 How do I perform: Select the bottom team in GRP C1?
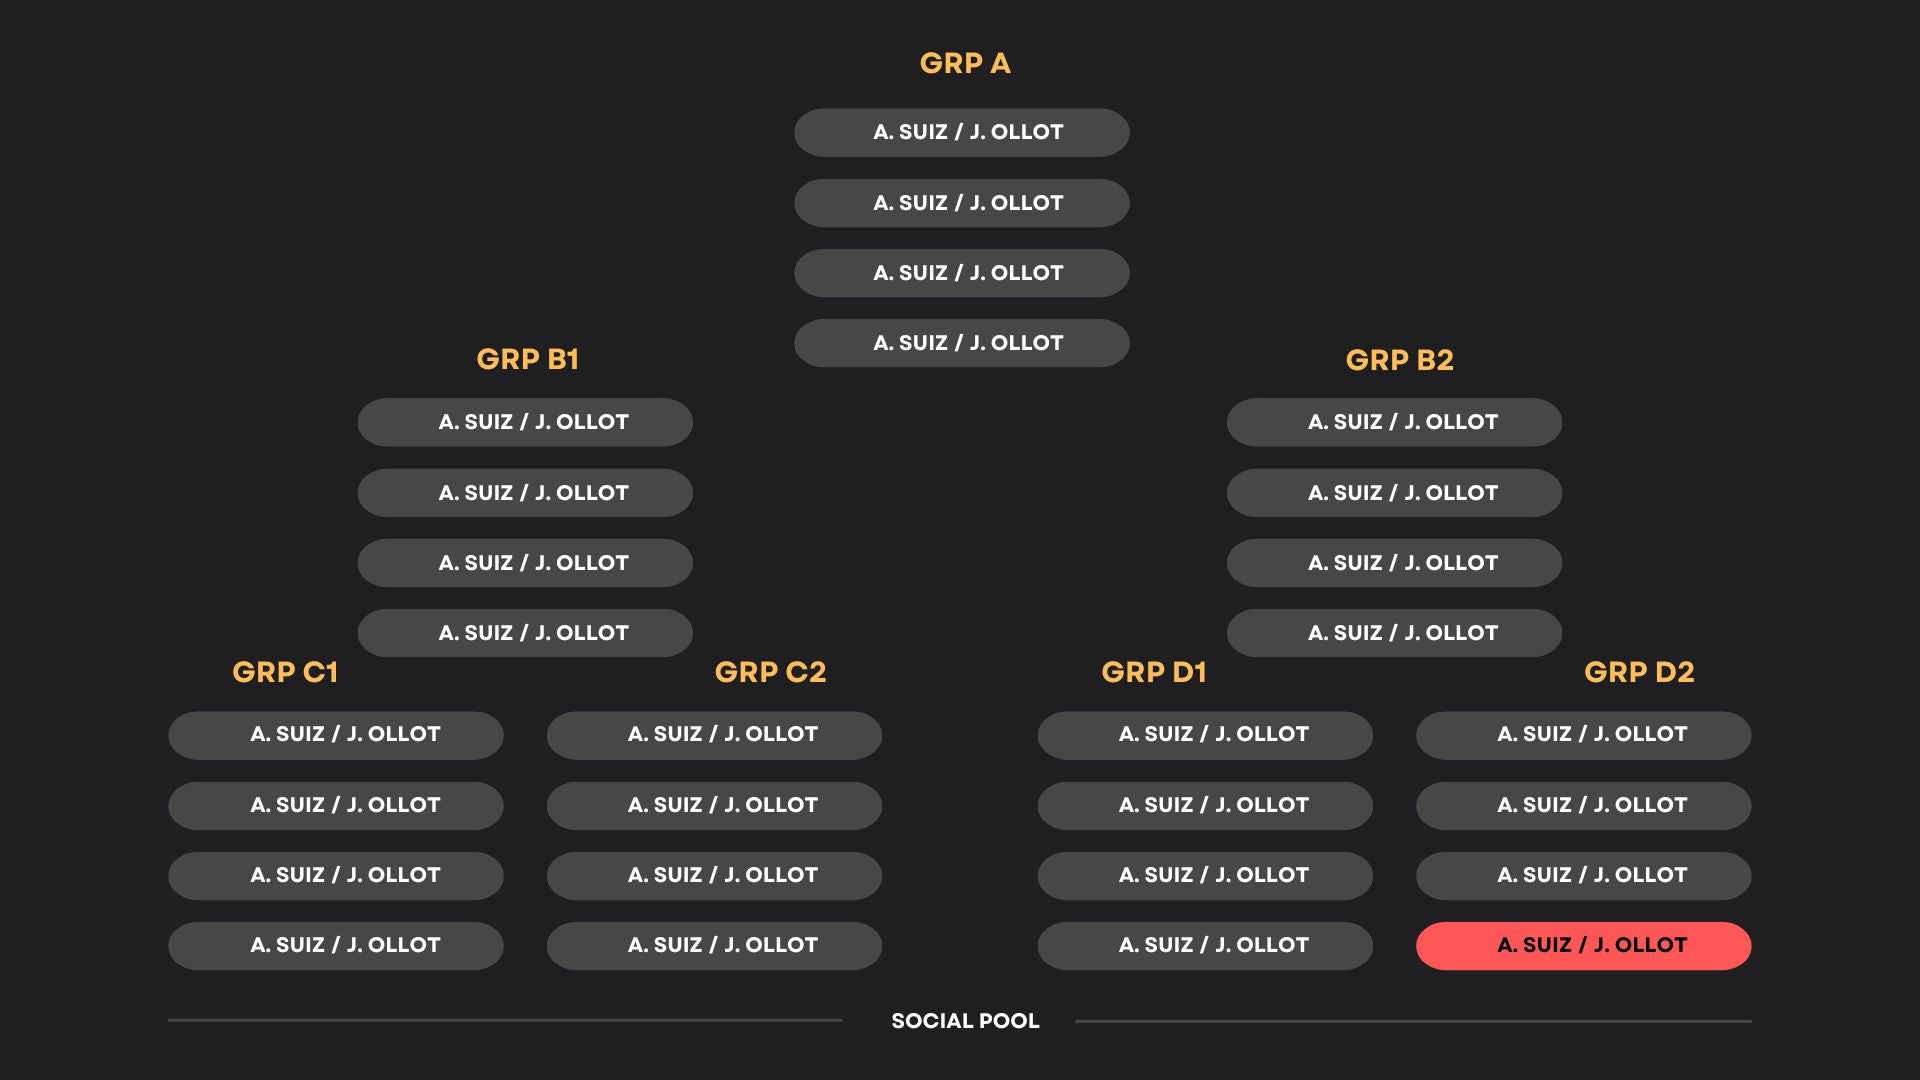(x=336, y=945)
